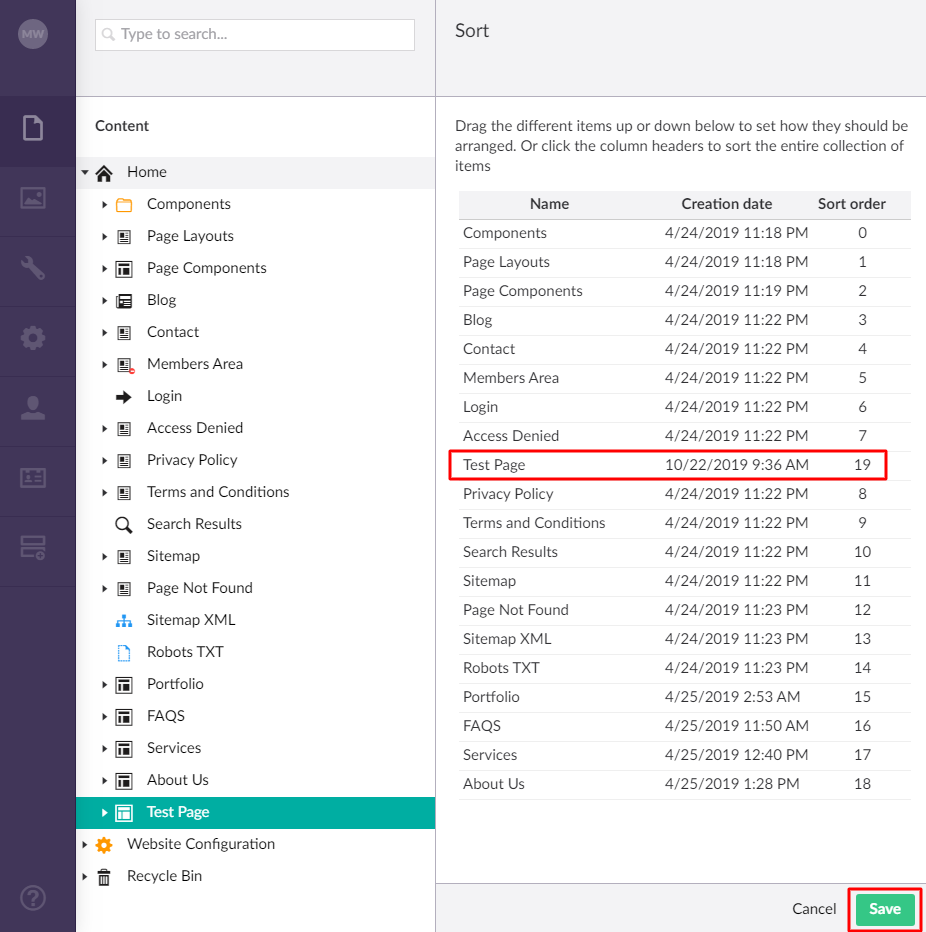Expand the Components tree node
This screenshot has height=932, width=926.
click(105, 204)
